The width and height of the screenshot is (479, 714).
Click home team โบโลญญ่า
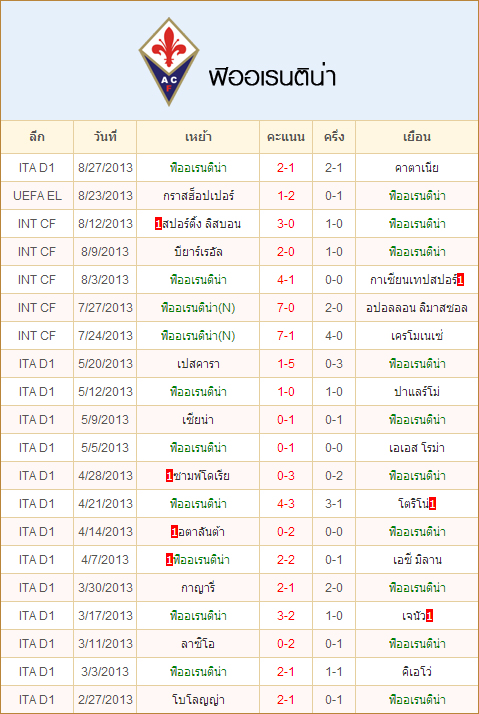(198, 700)
